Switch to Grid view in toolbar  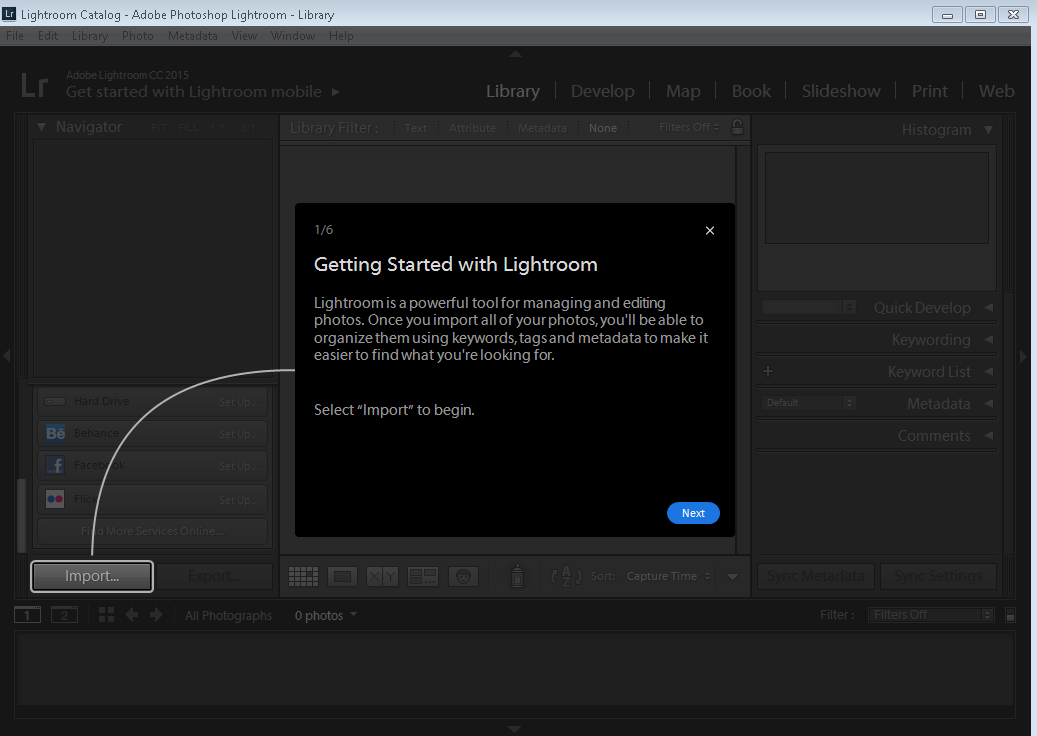pos(303,576)
